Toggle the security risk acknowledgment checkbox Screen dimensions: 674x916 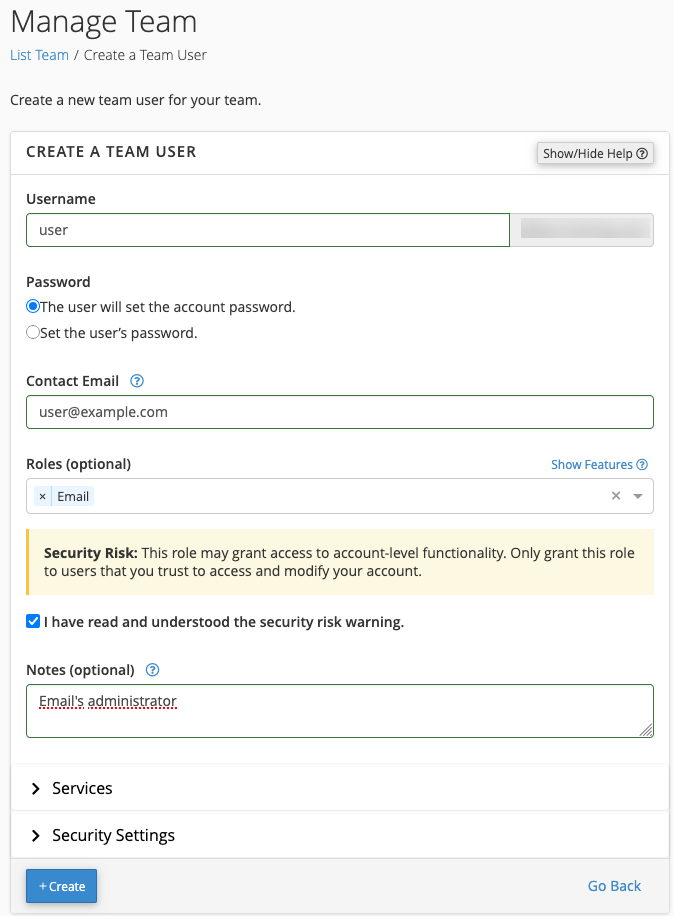33,622
